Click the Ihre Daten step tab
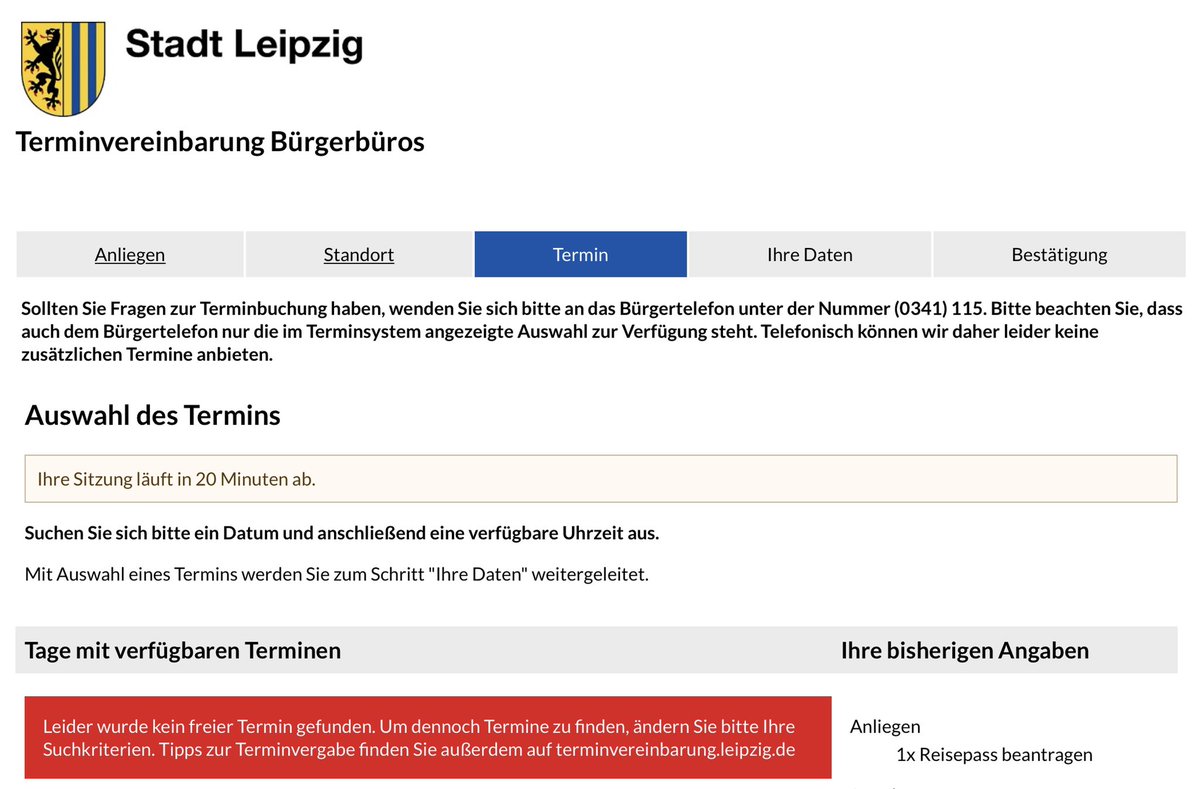 click(x=810, y=254)
